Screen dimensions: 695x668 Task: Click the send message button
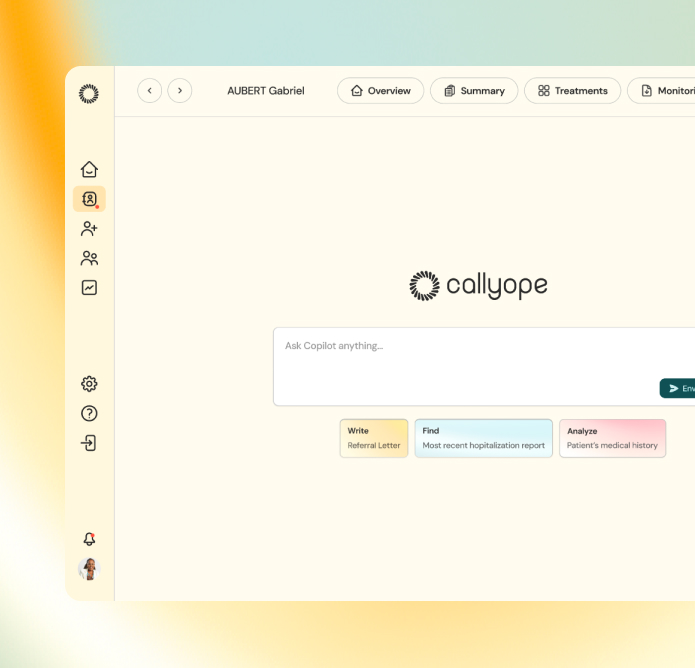coord(677,388)
